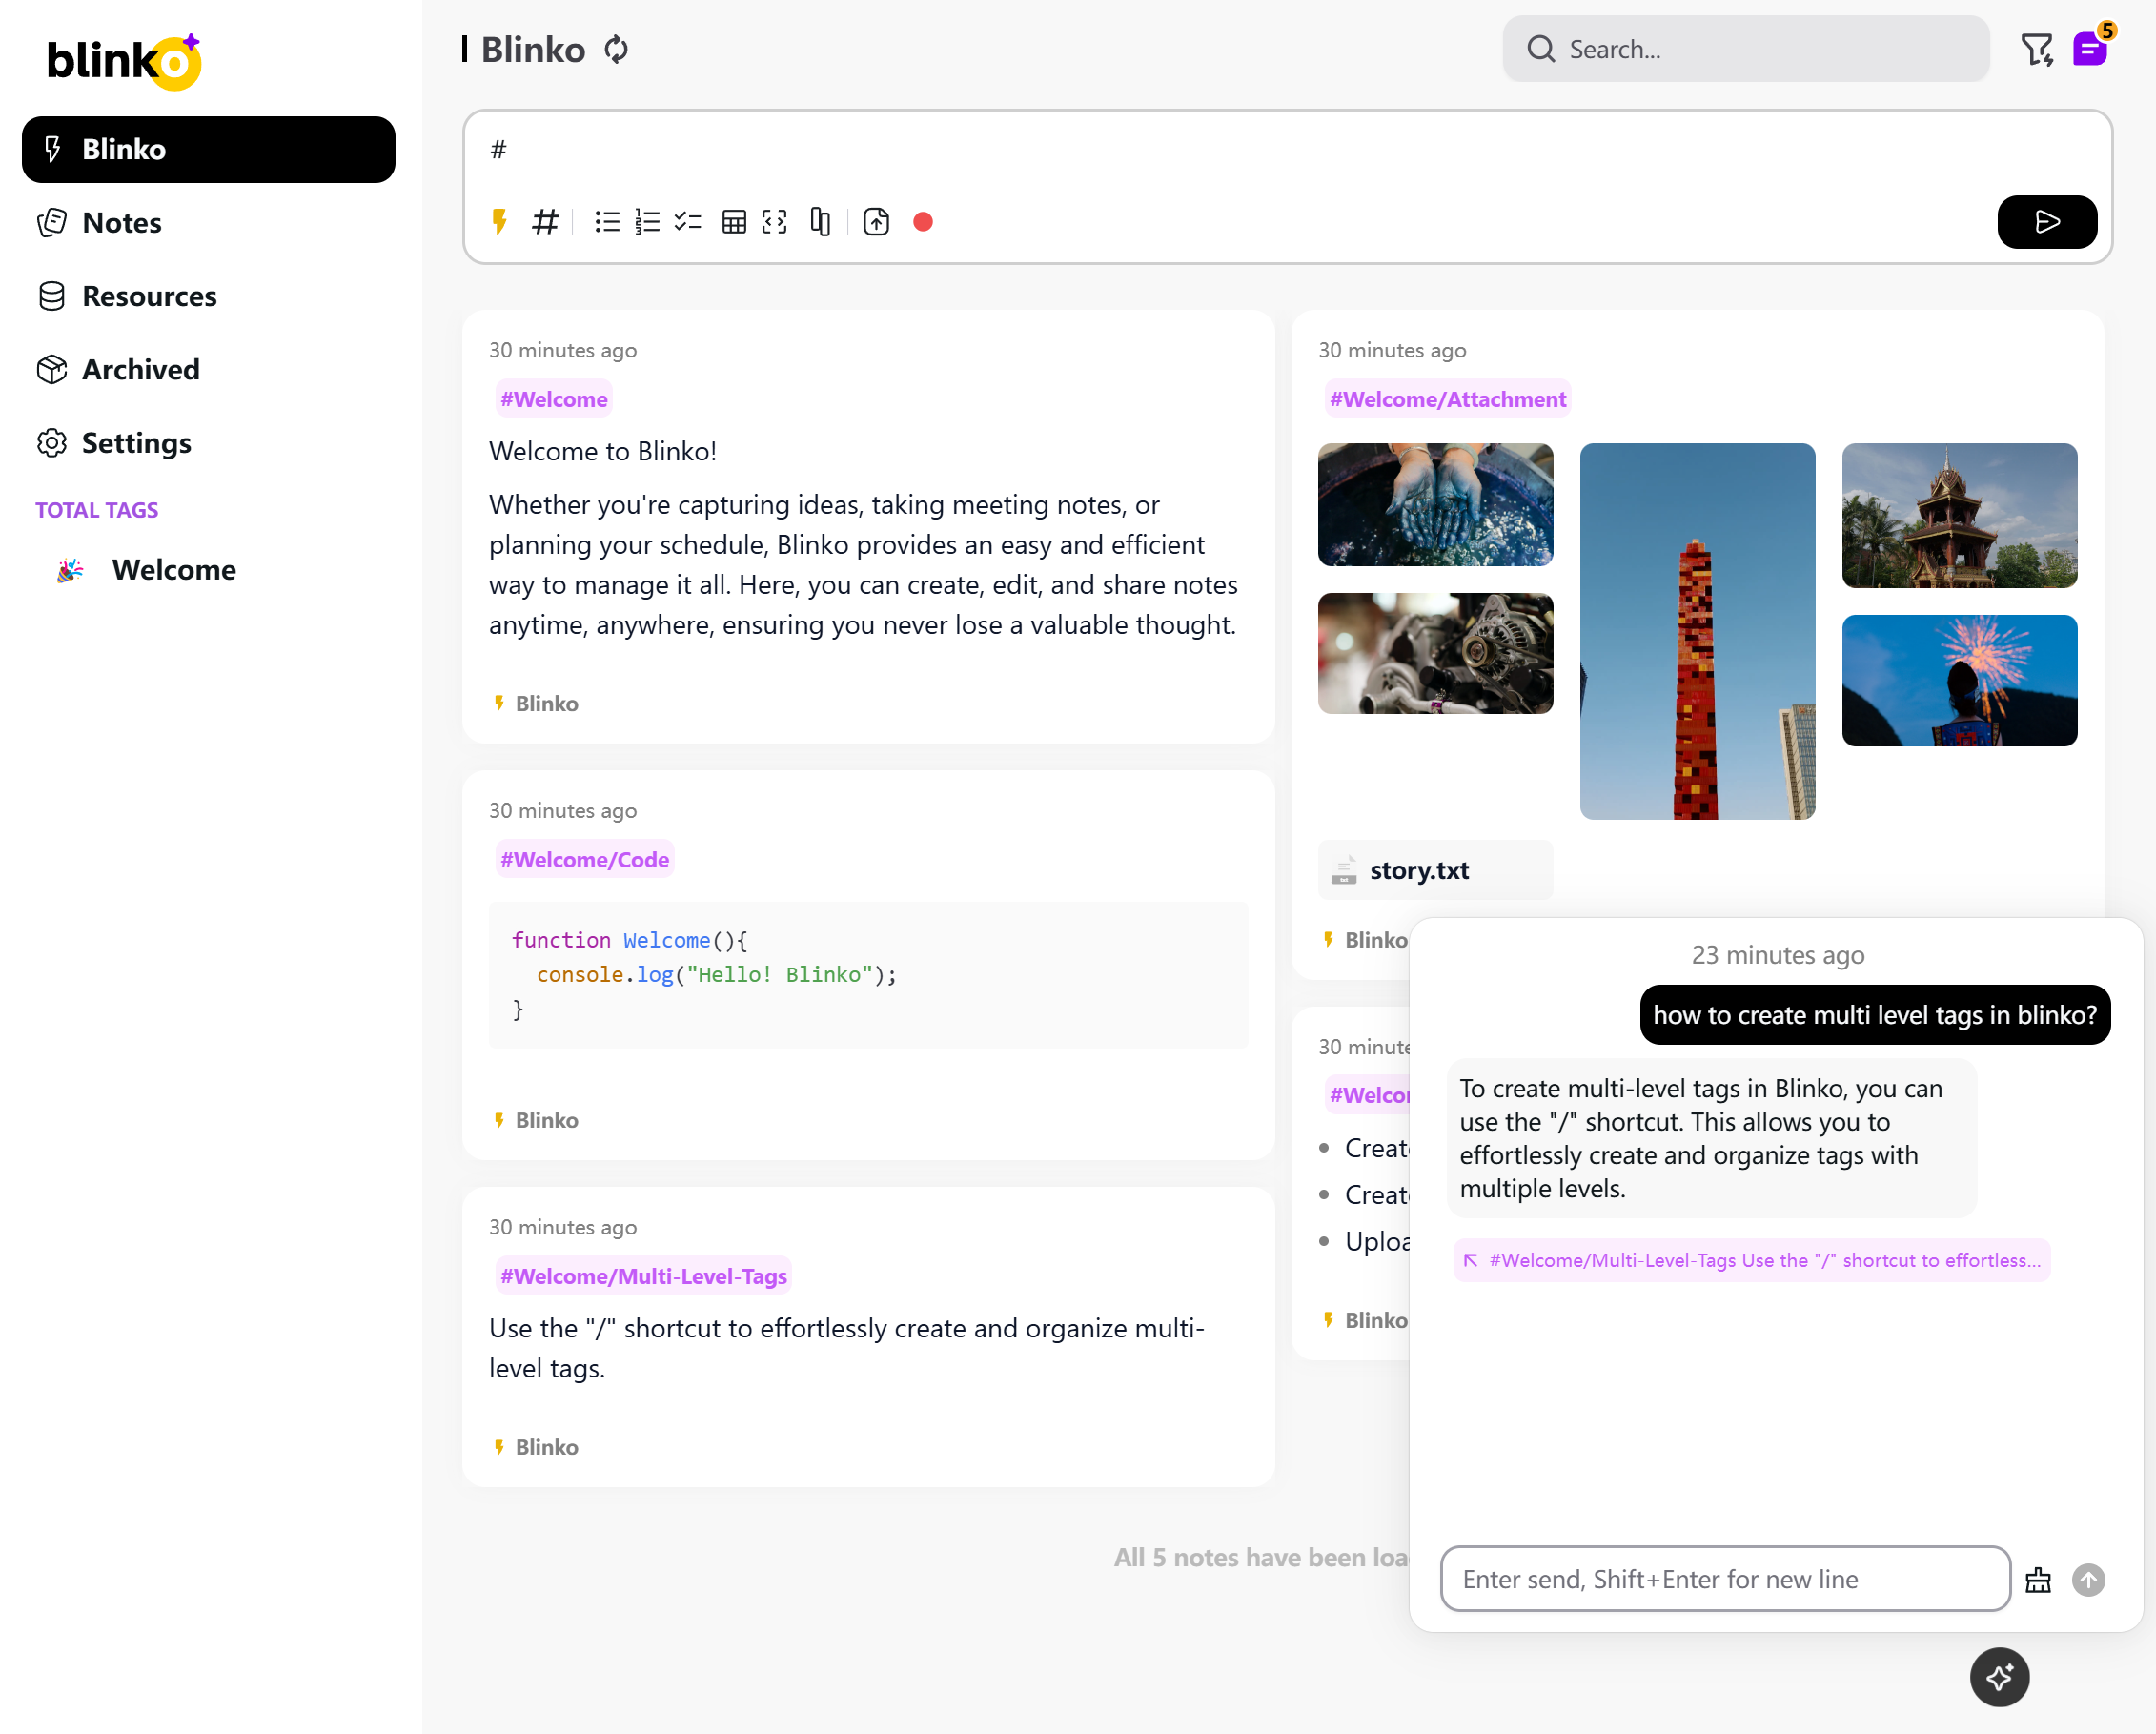Click the #Welcome/Code tag link
The width and height of the screenshot is (2156, 1734).
[x=584, y=860]
